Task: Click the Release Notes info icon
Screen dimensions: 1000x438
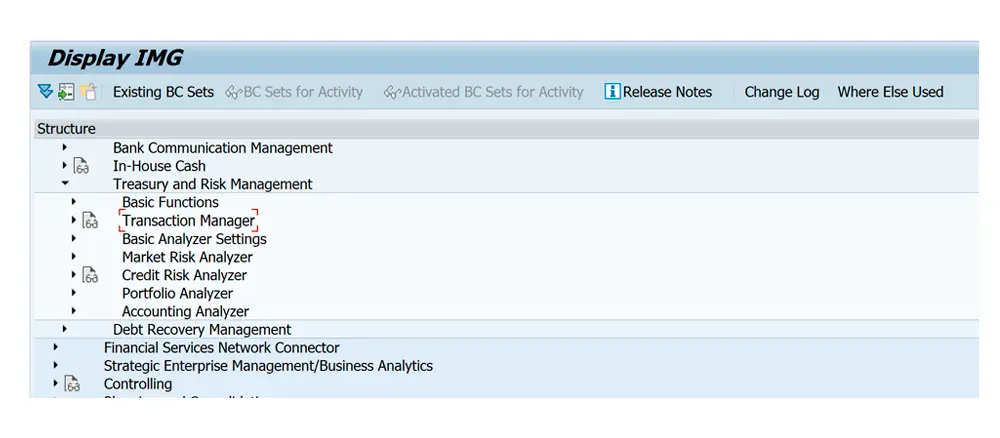Action: pyautogui.click(x=612, y=92)
